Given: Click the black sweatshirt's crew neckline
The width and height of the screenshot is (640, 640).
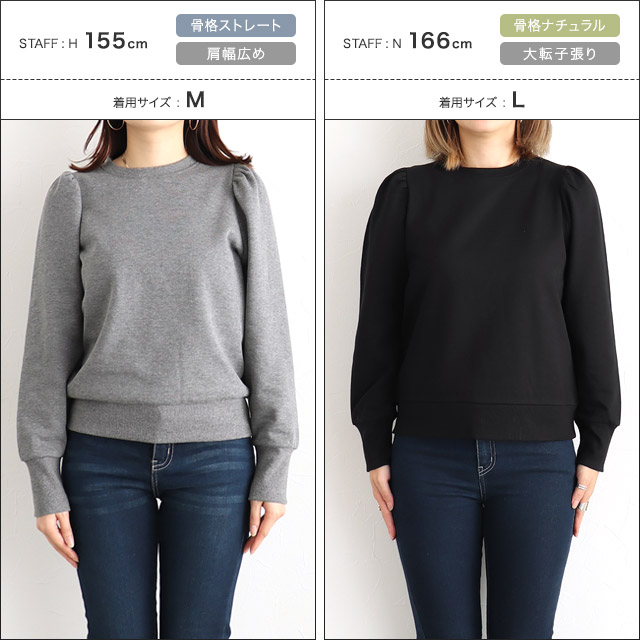Looking at the screenshot, I should pos(482,165).
